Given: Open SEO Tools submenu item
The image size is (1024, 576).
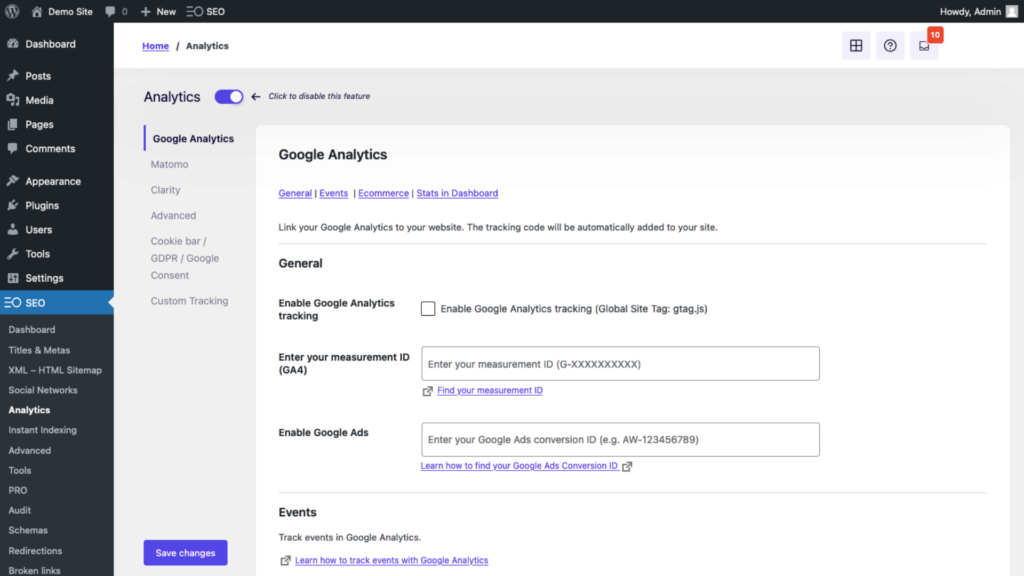Looking at the screenshot, I should [x=20, y=470].
